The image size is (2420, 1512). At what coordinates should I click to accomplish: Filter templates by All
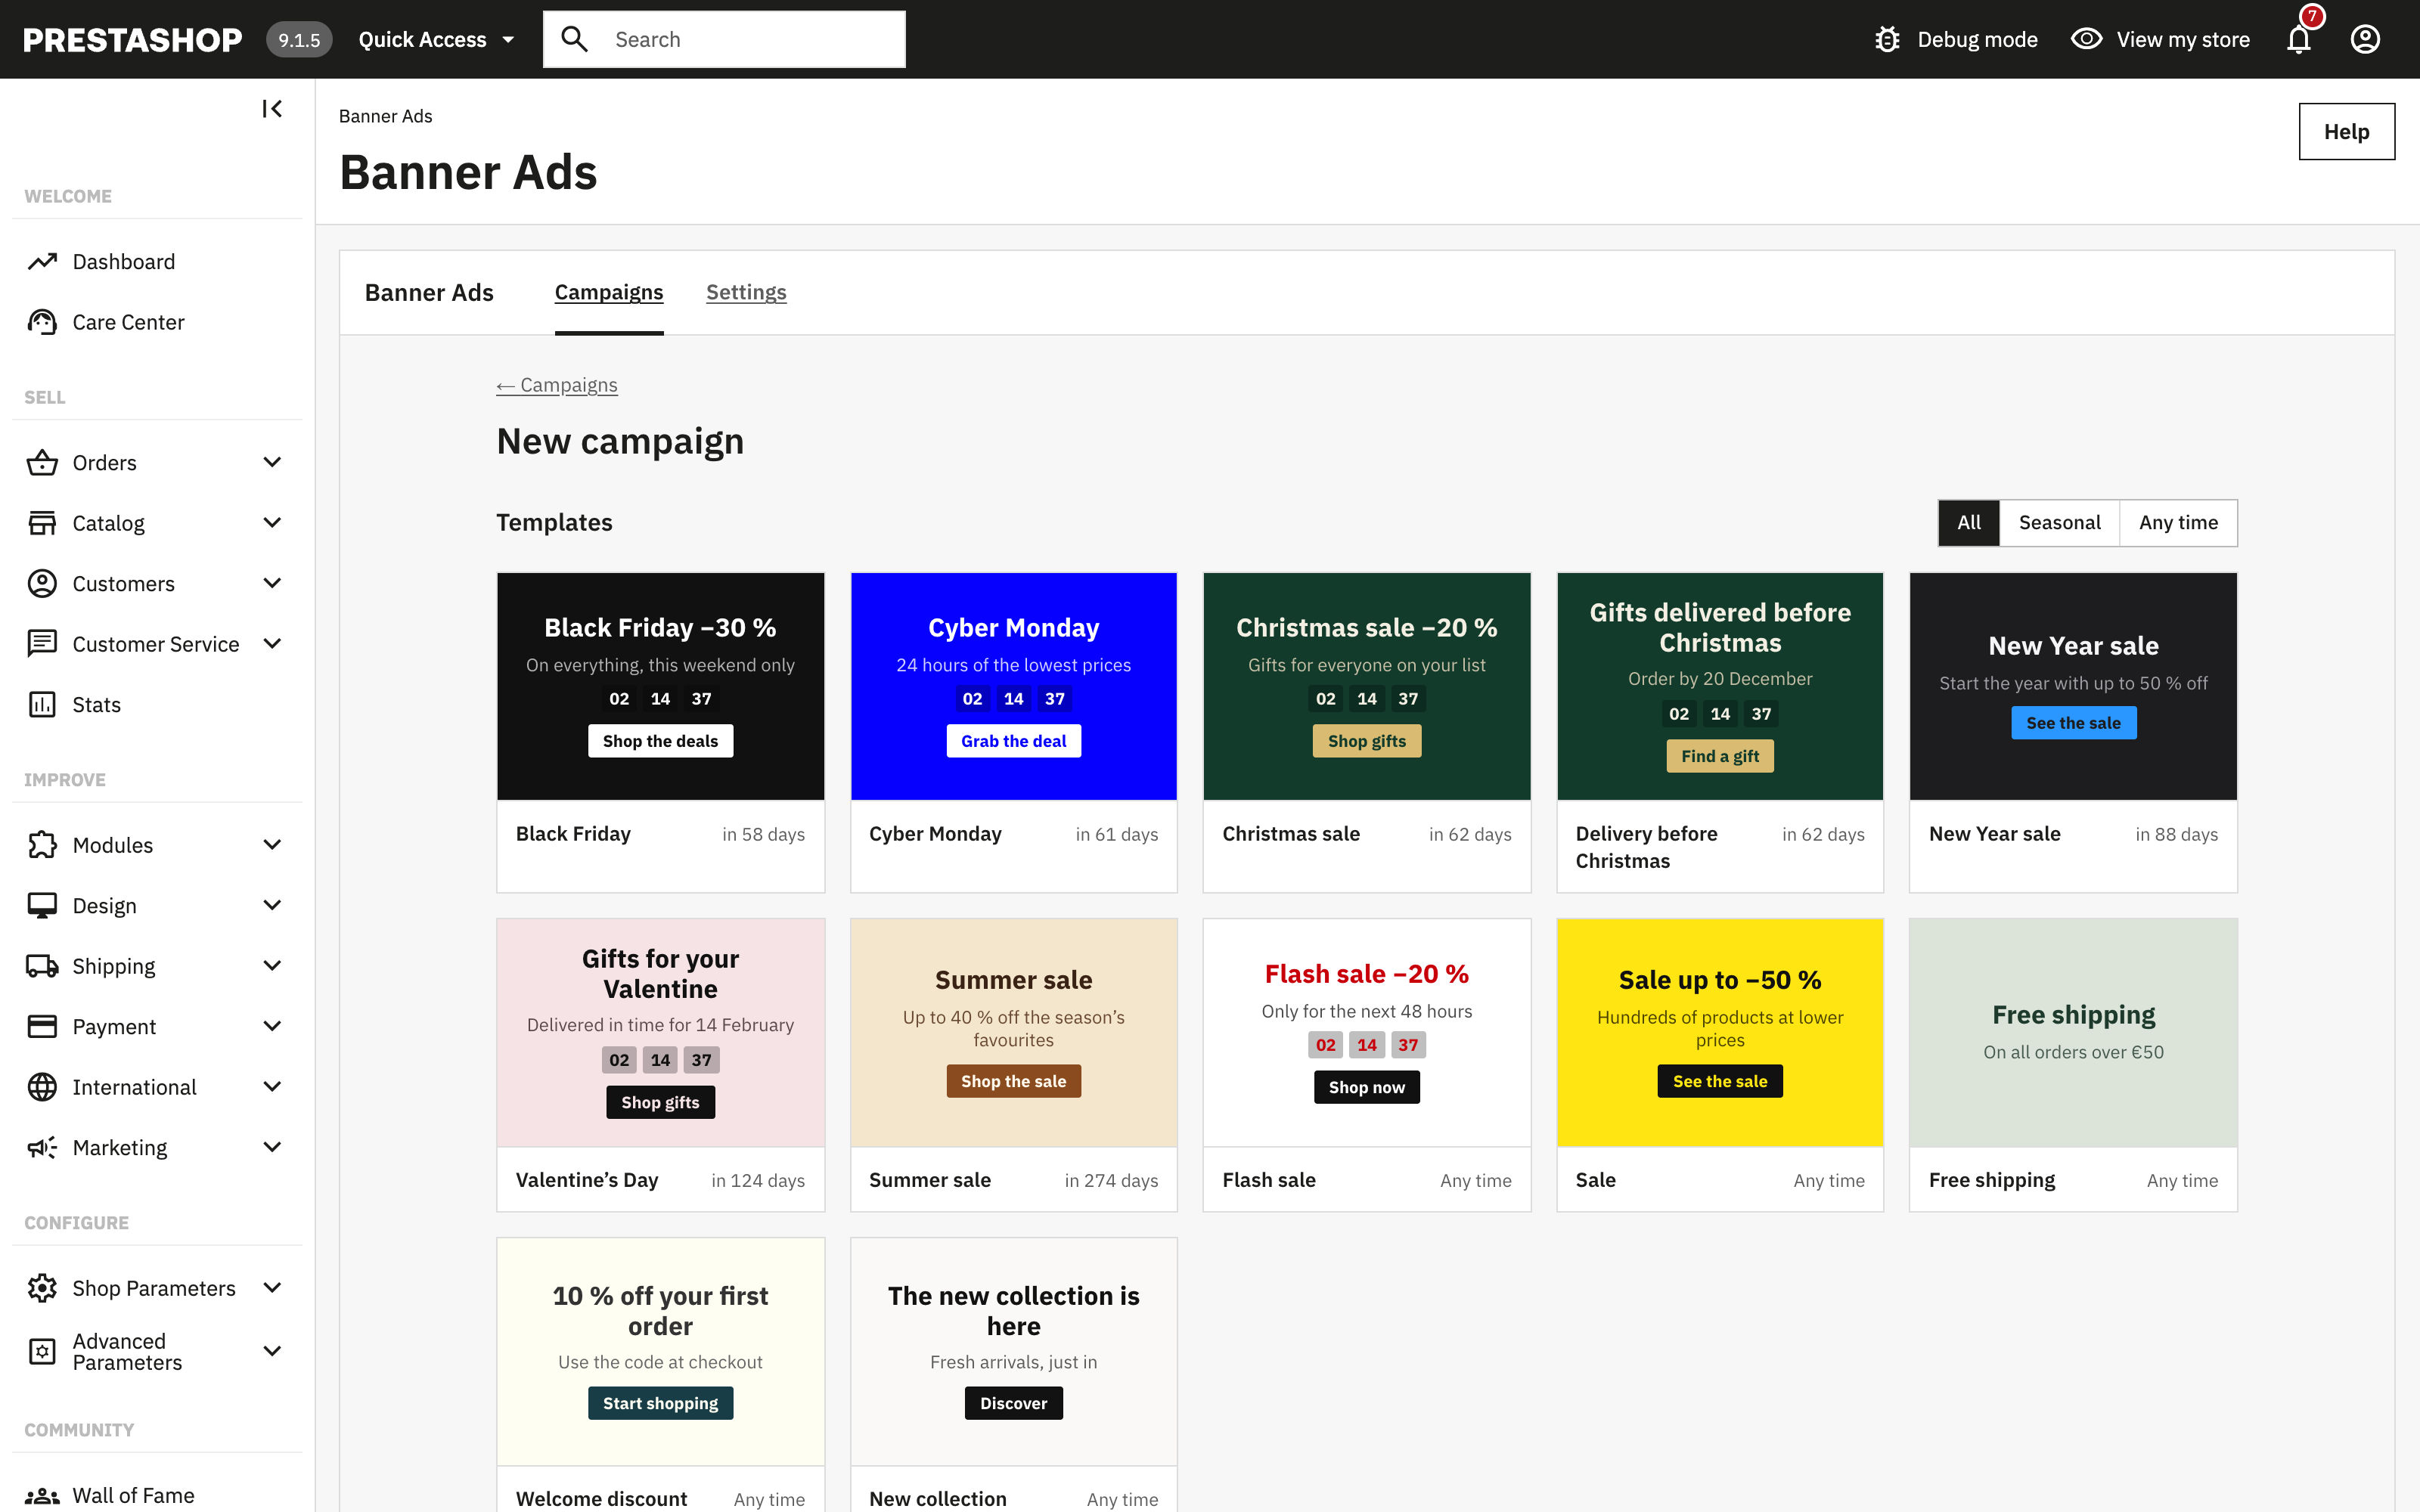[1969, 523]
